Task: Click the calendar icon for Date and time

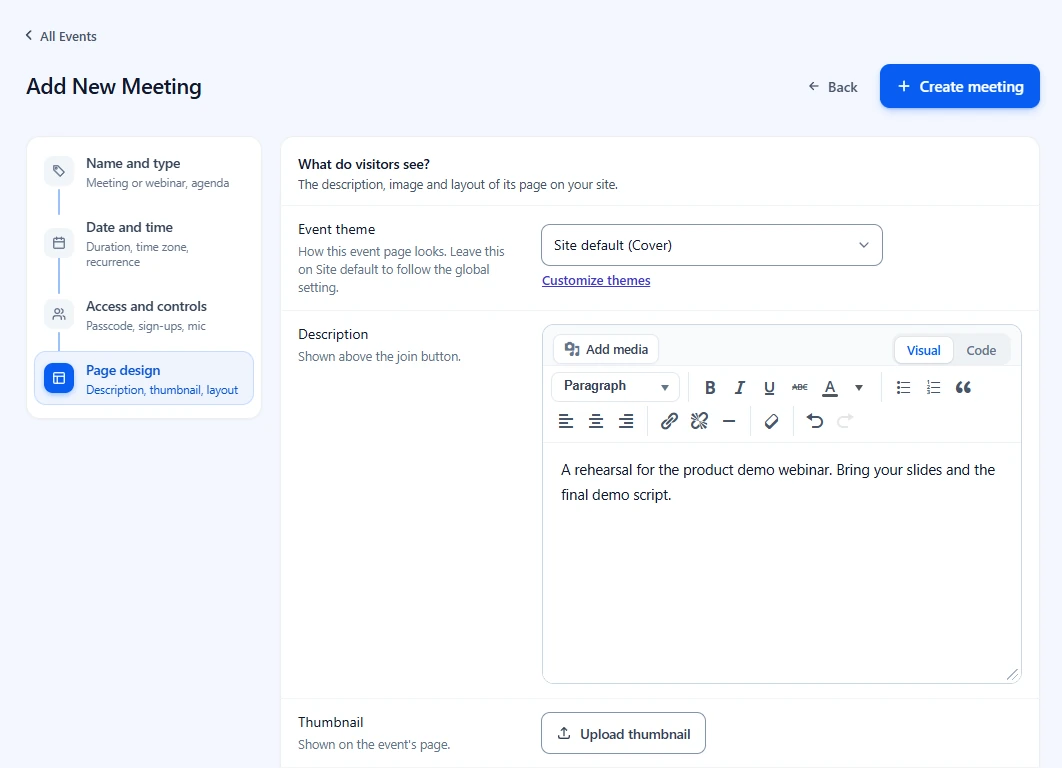Action: [x=59, y=242]
